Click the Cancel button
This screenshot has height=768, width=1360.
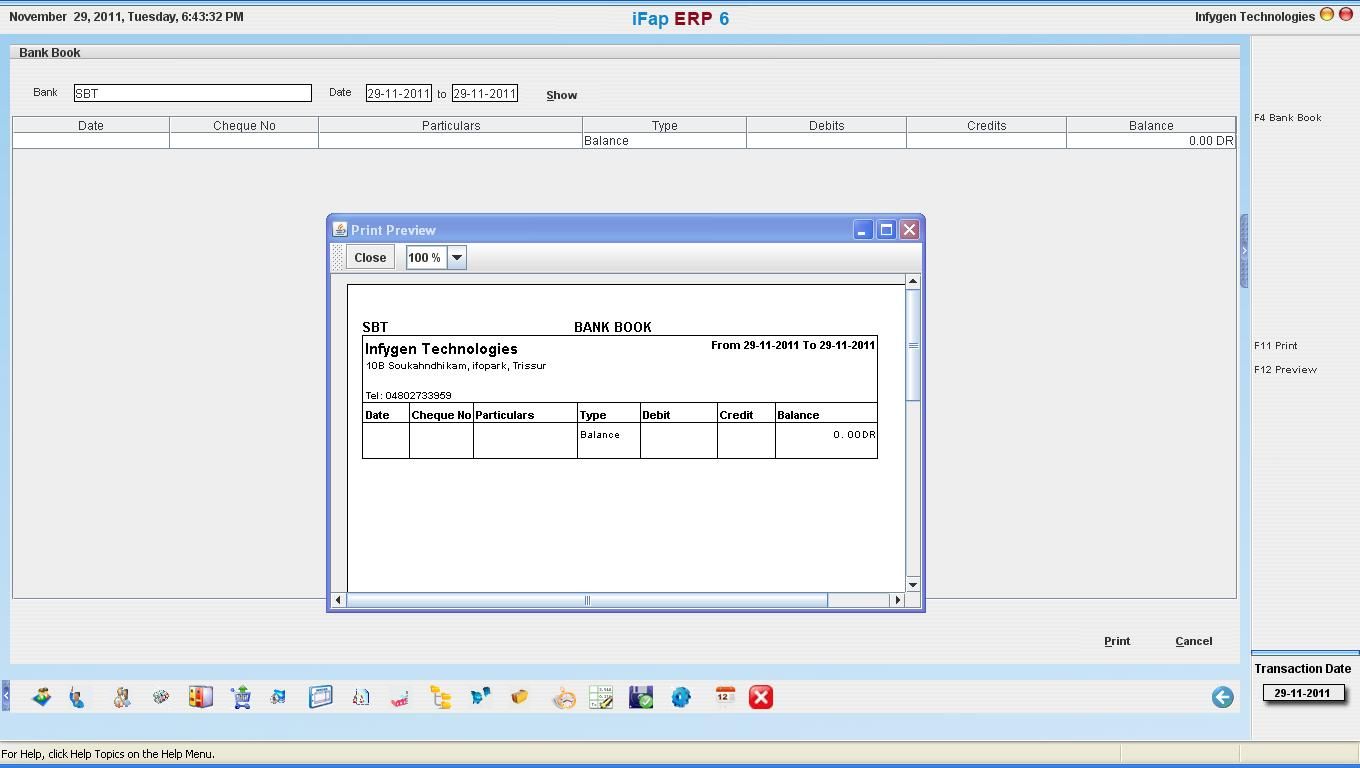(x=1194, y=641)
